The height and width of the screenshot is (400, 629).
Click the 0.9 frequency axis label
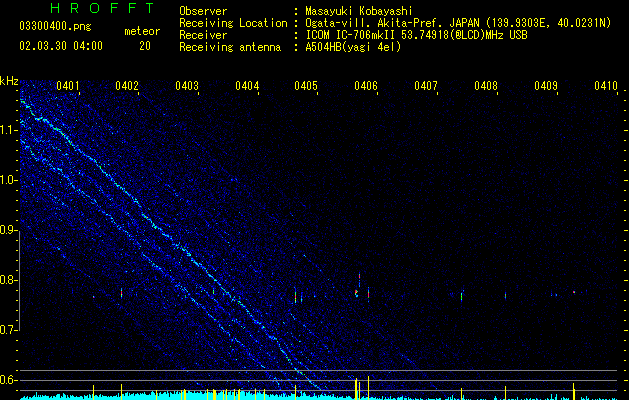pyautogui.click(x=9, y=230)
